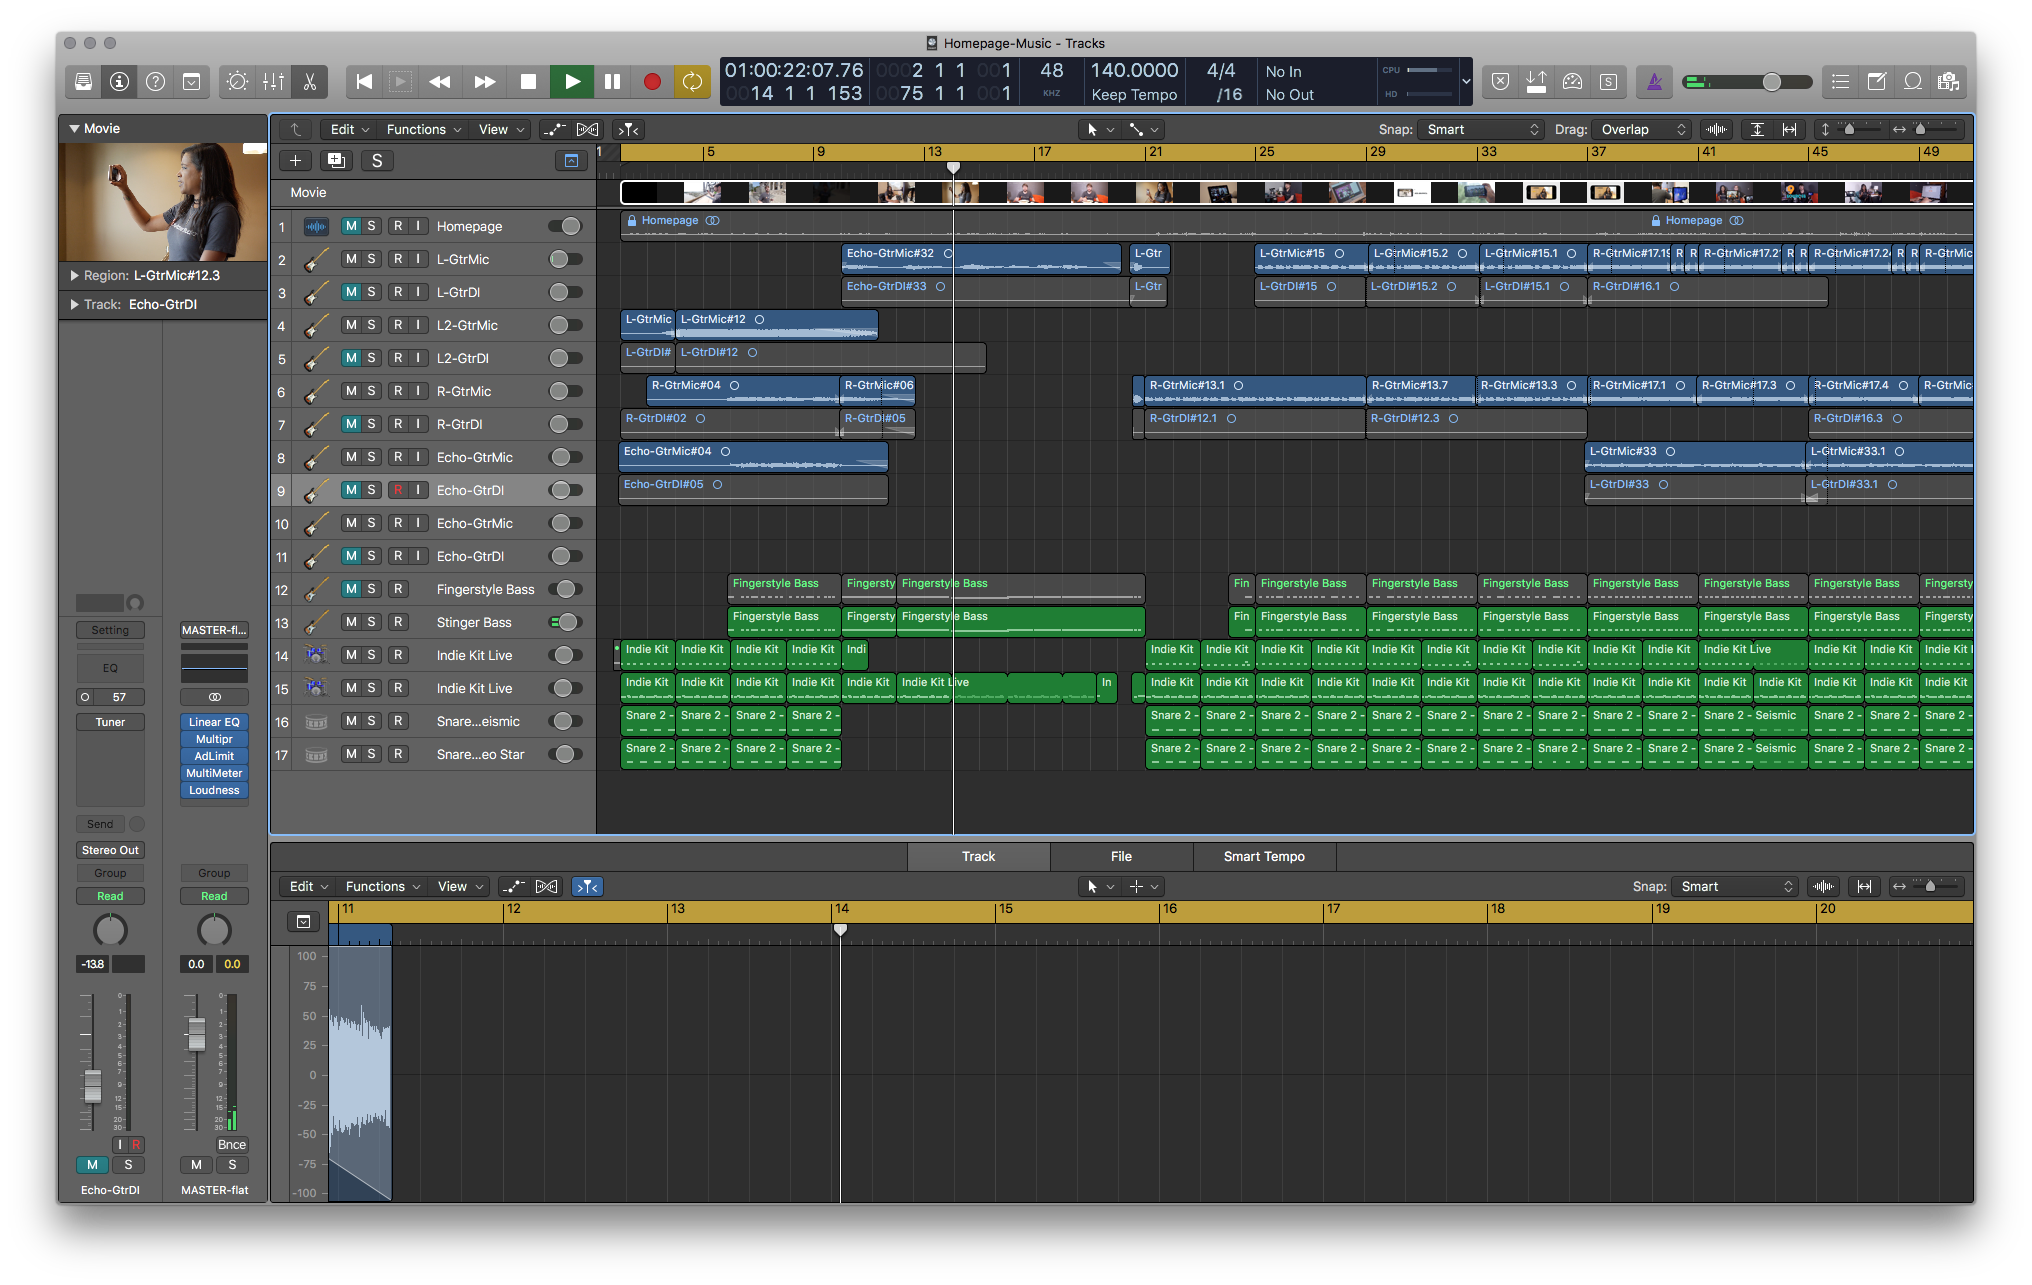Expand Region L-GtrMic#12.3 inspector
The image size is (2032, 1285).
[75, 275]
